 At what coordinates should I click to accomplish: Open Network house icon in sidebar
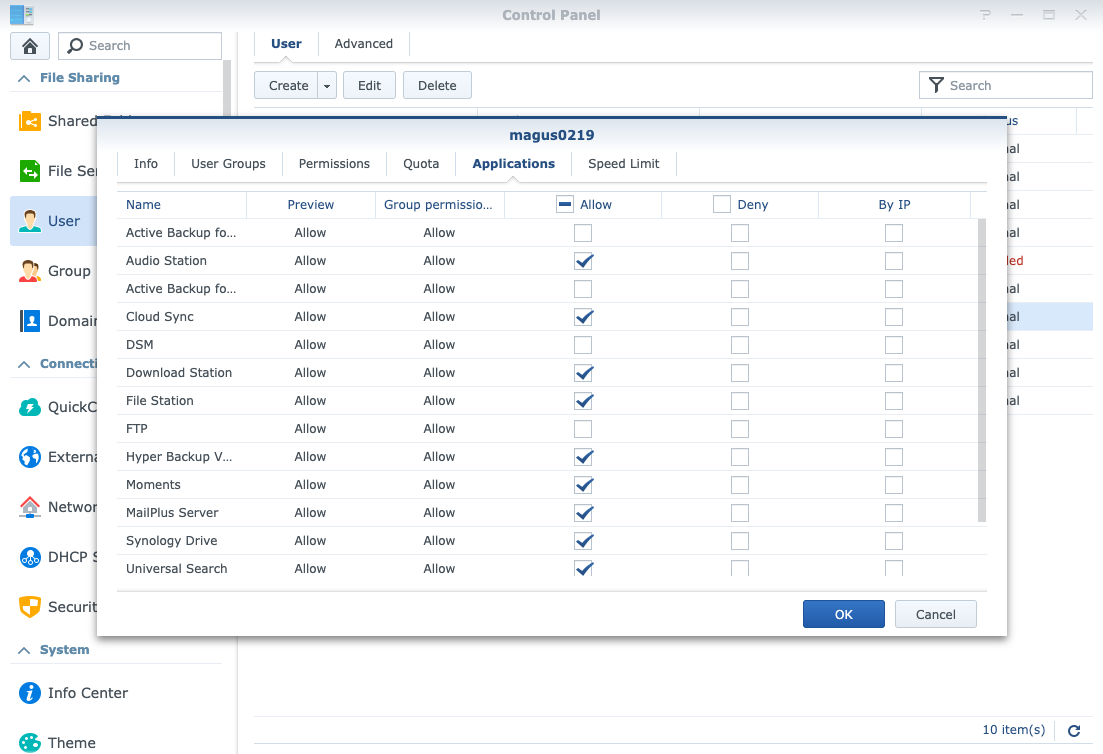30,506
